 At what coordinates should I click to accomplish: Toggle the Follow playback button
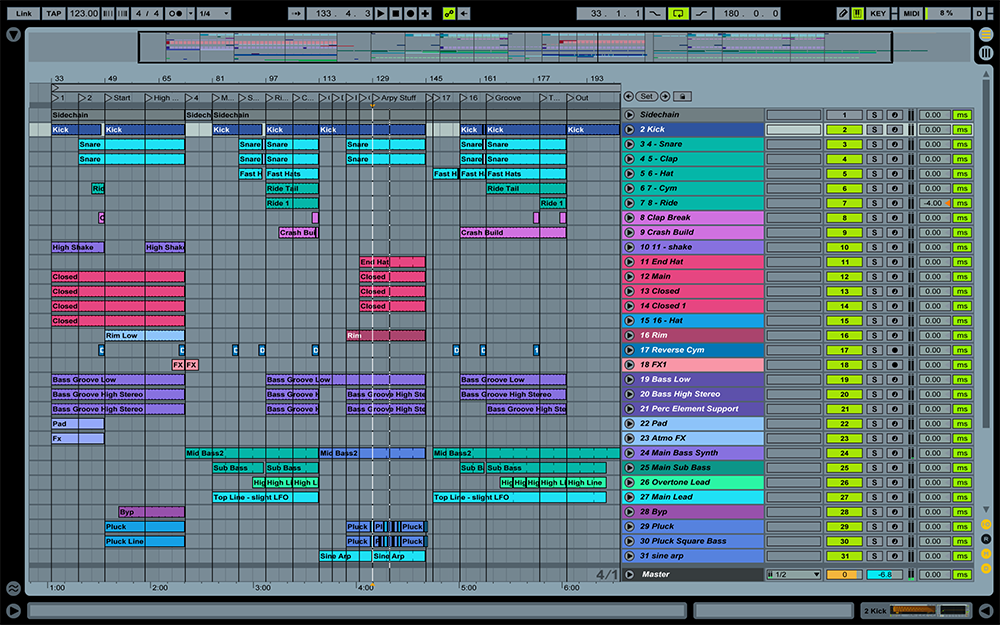point(296,13)
